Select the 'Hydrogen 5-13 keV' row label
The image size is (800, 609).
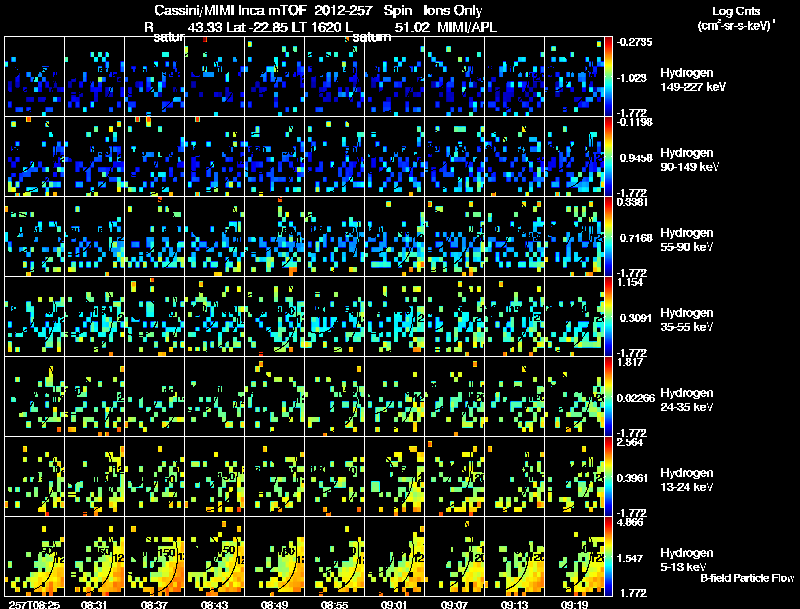[687, 560]
